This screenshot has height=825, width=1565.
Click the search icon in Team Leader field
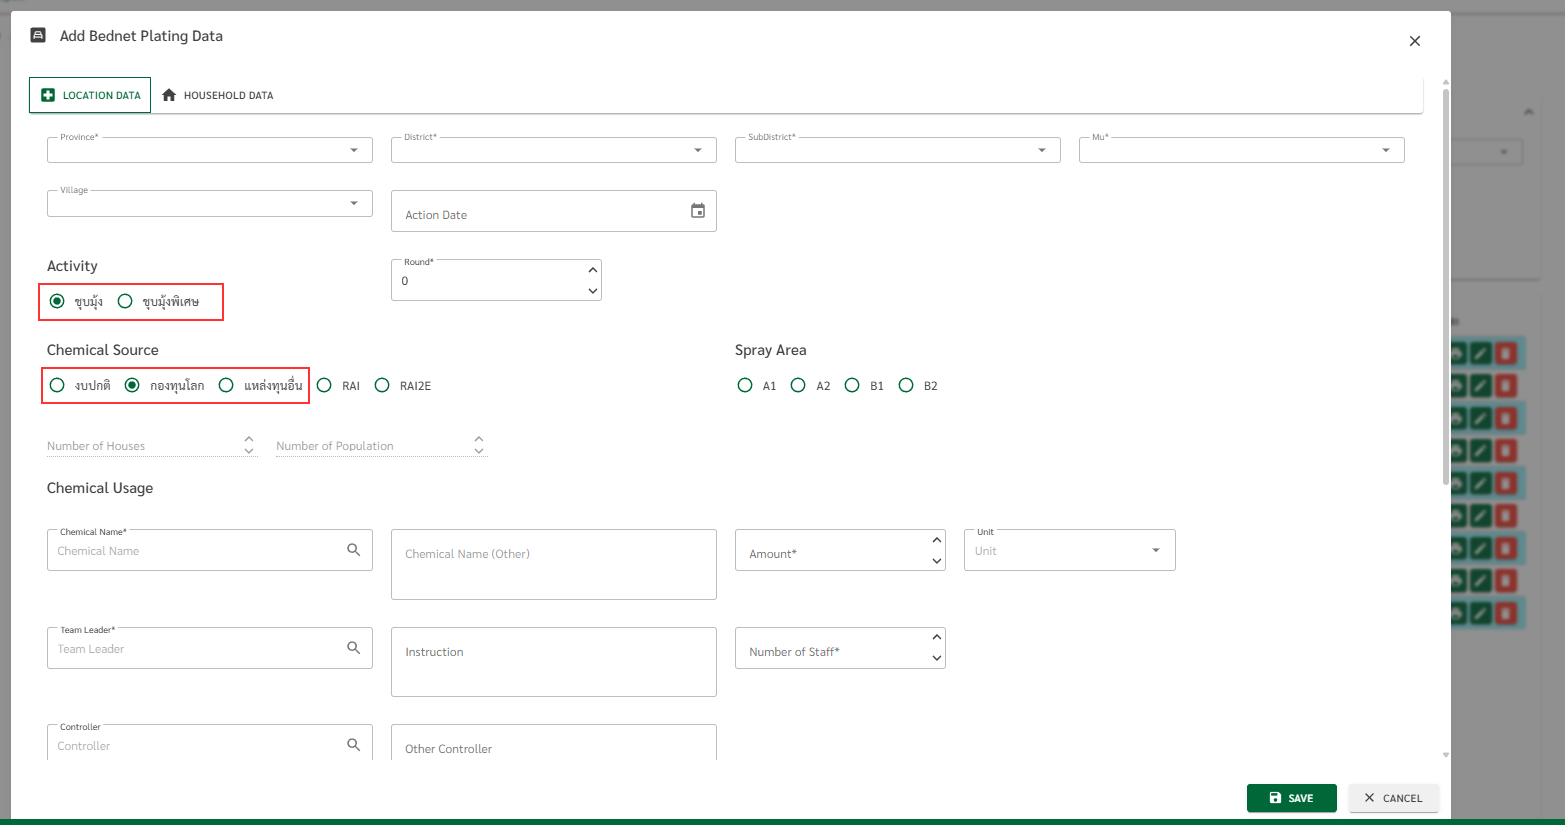coord(353,648)
